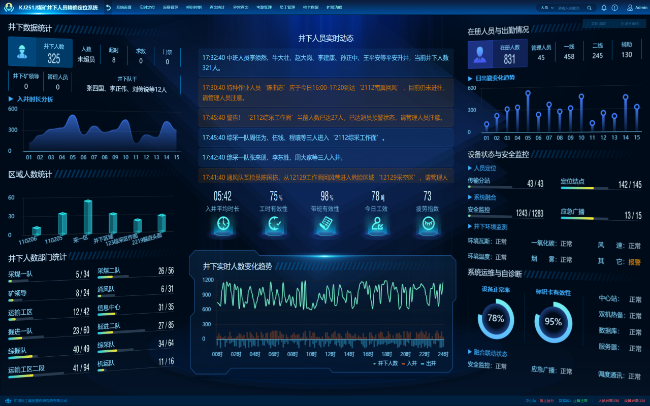Click the 入井平均时长 clock icon
Image resolution: width=650 pixels, height=406 pixels.
(x=222, y=225)
